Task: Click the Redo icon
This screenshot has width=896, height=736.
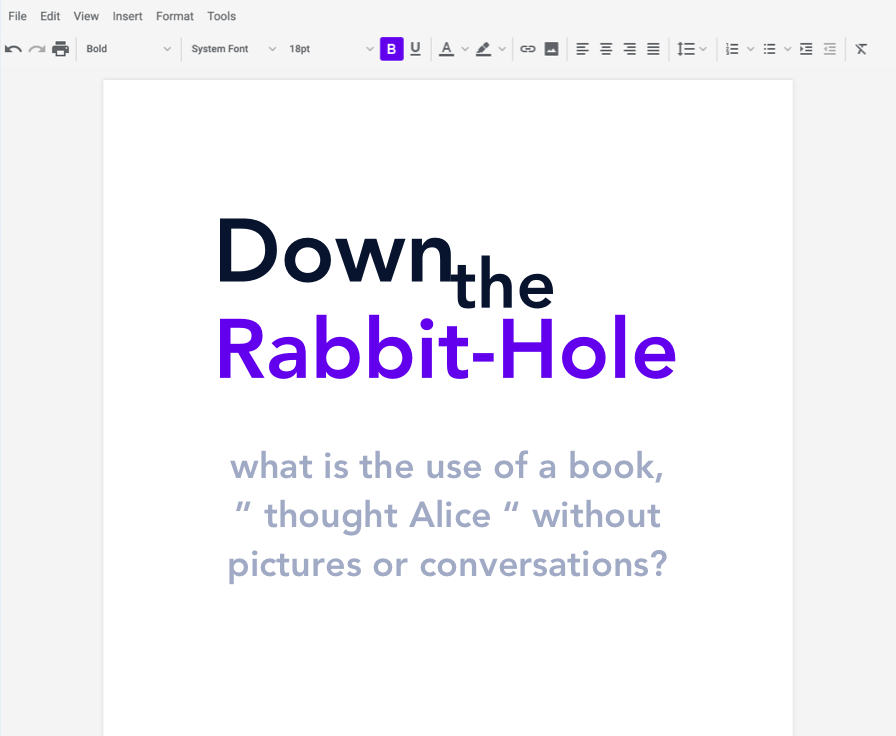Action: [36, 48]
